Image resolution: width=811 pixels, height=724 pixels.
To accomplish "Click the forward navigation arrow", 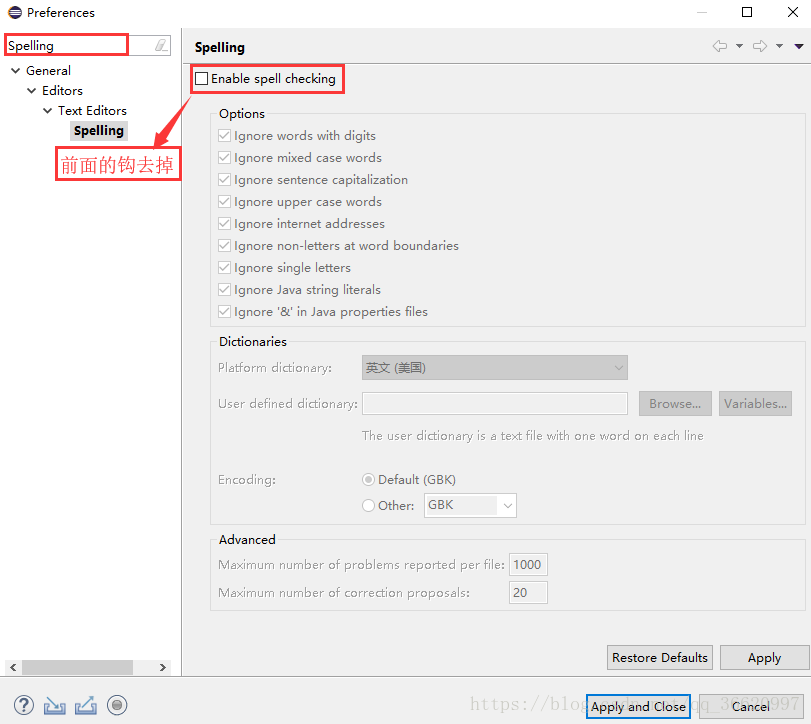I will pyautogui.click(x=757, y=45).
